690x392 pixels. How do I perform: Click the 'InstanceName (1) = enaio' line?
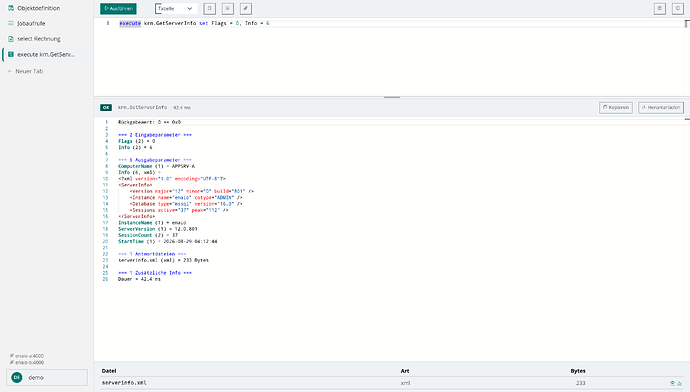coord(152,223)
